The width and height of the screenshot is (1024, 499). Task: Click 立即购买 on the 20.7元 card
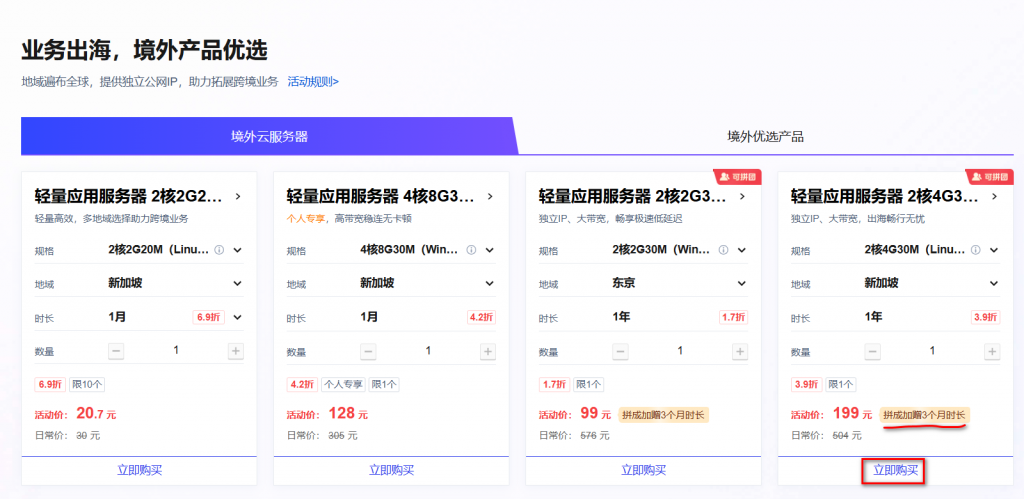tap(139, 470)
